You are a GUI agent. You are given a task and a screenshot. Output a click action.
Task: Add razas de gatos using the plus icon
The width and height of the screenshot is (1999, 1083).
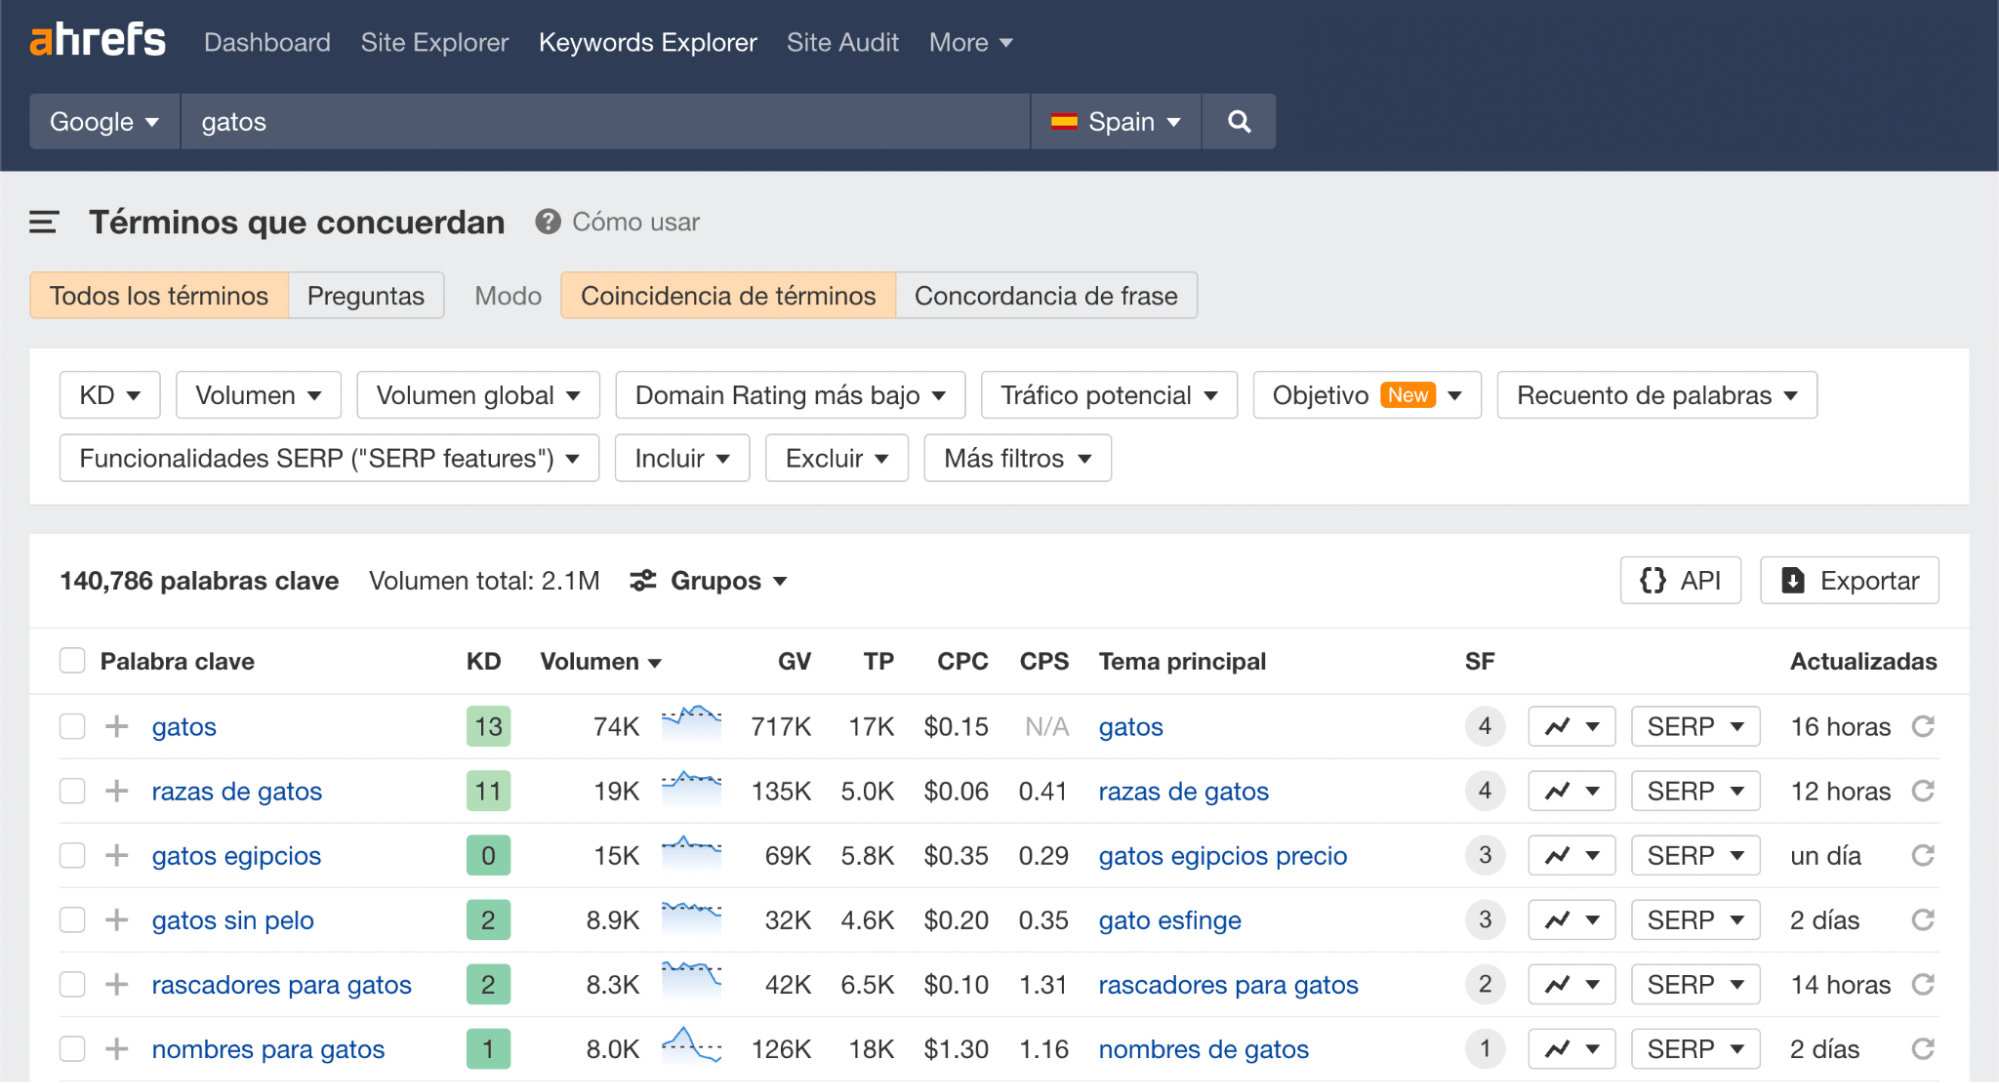click(117, 791)
